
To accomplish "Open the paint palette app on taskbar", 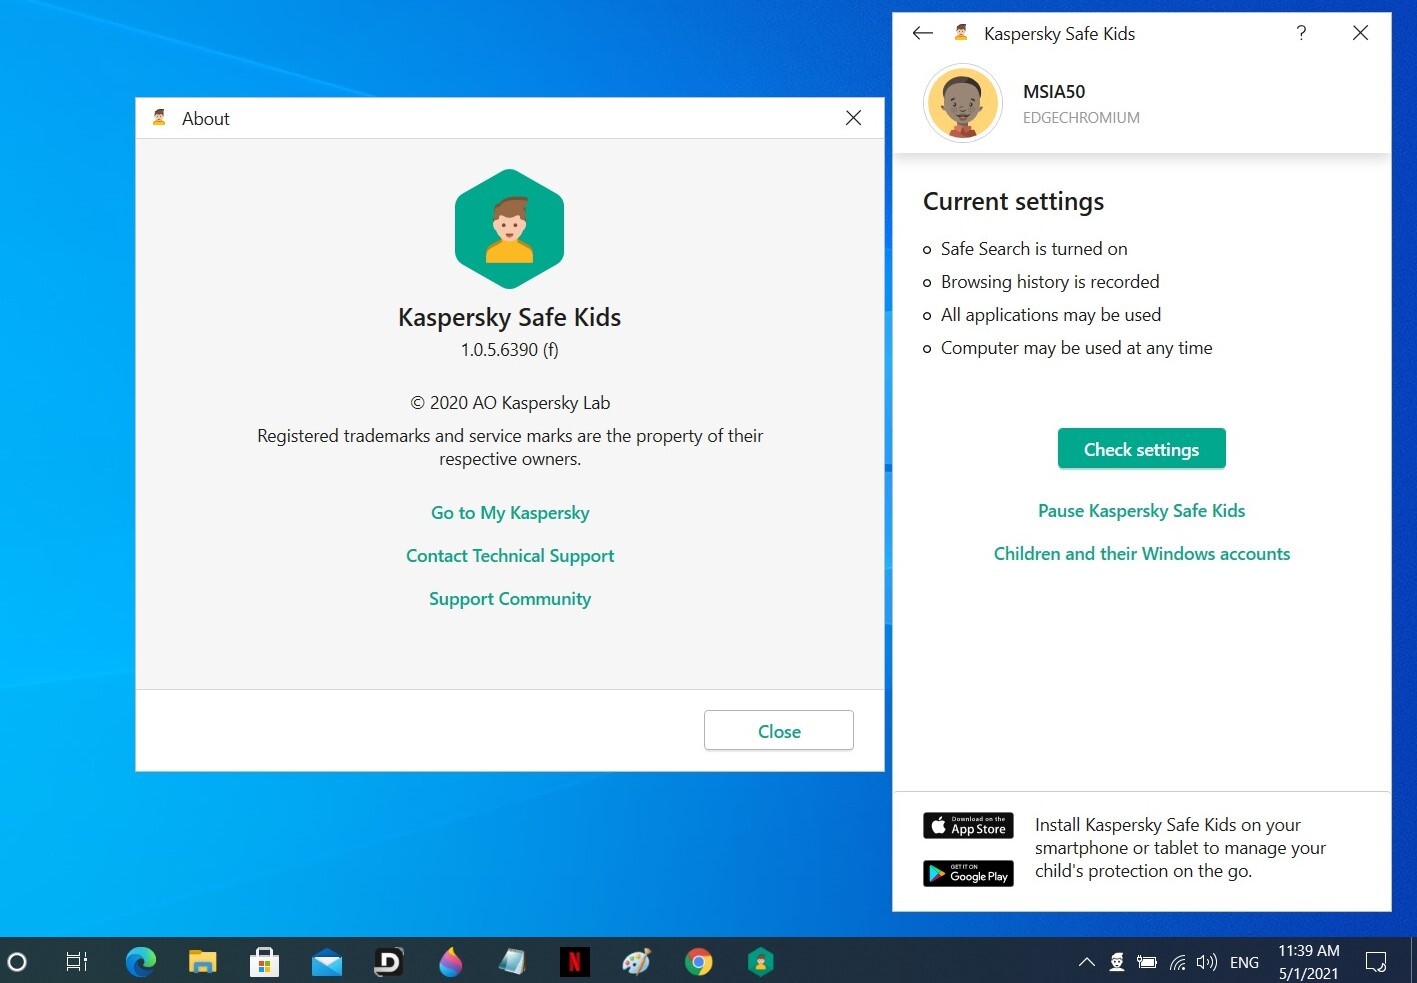I will coord(637,962).
